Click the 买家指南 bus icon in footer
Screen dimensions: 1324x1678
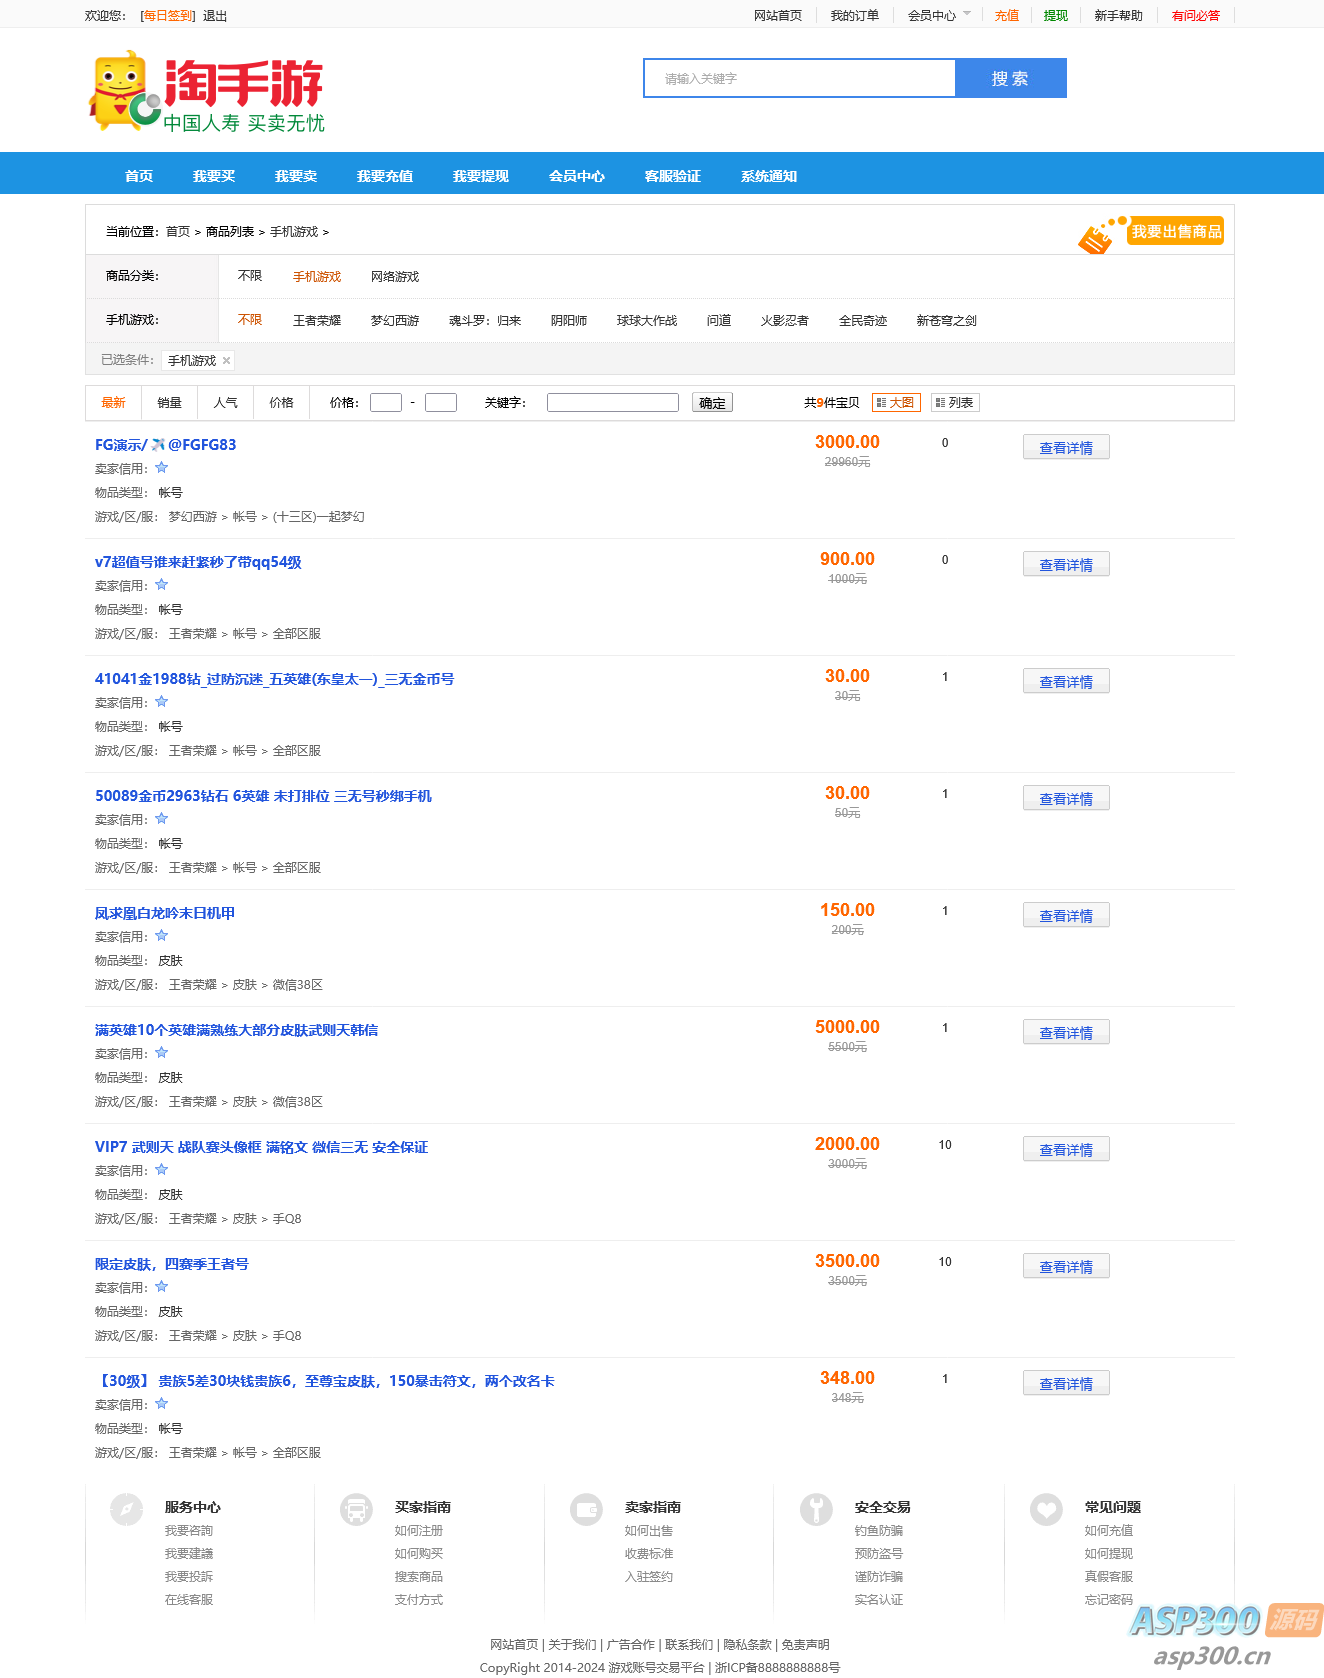click(356, 1509)
